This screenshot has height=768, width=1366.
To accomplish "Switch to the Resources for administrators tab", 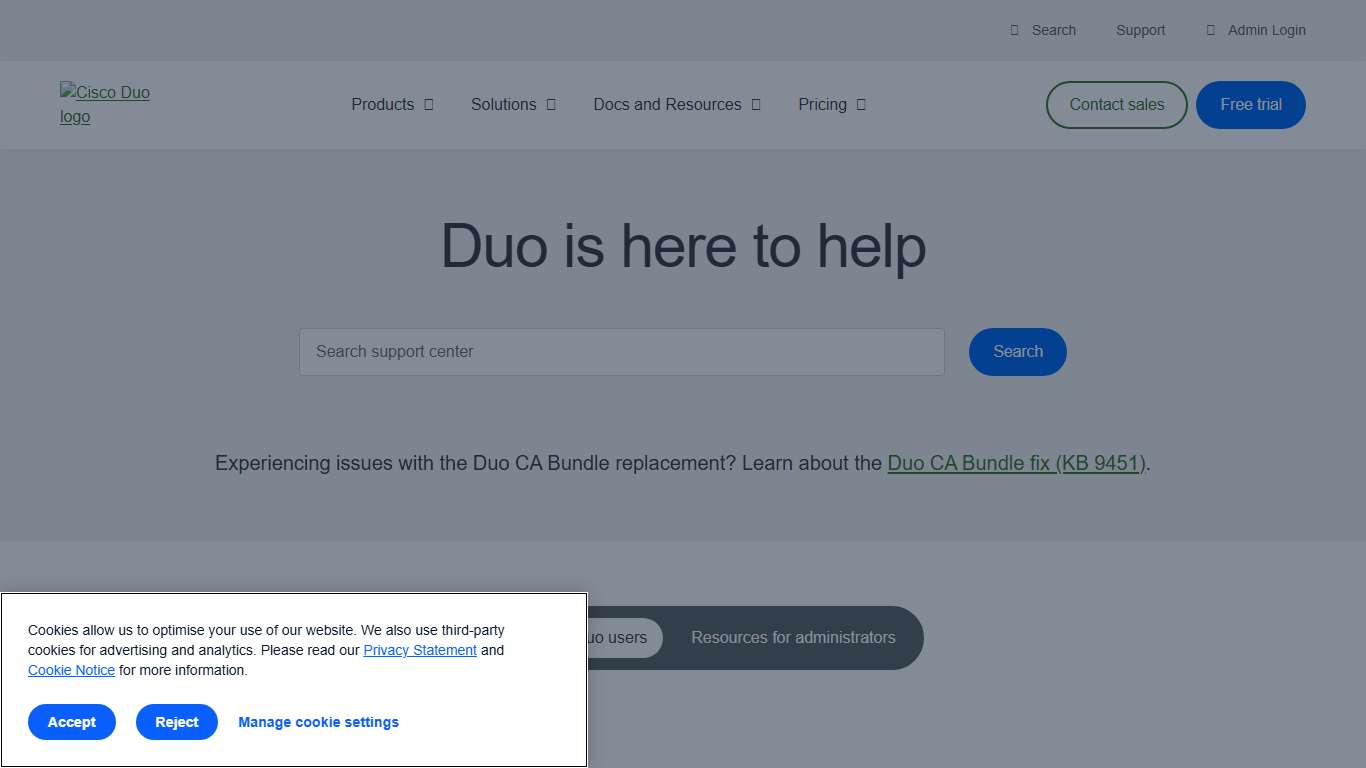I will 793,638.
